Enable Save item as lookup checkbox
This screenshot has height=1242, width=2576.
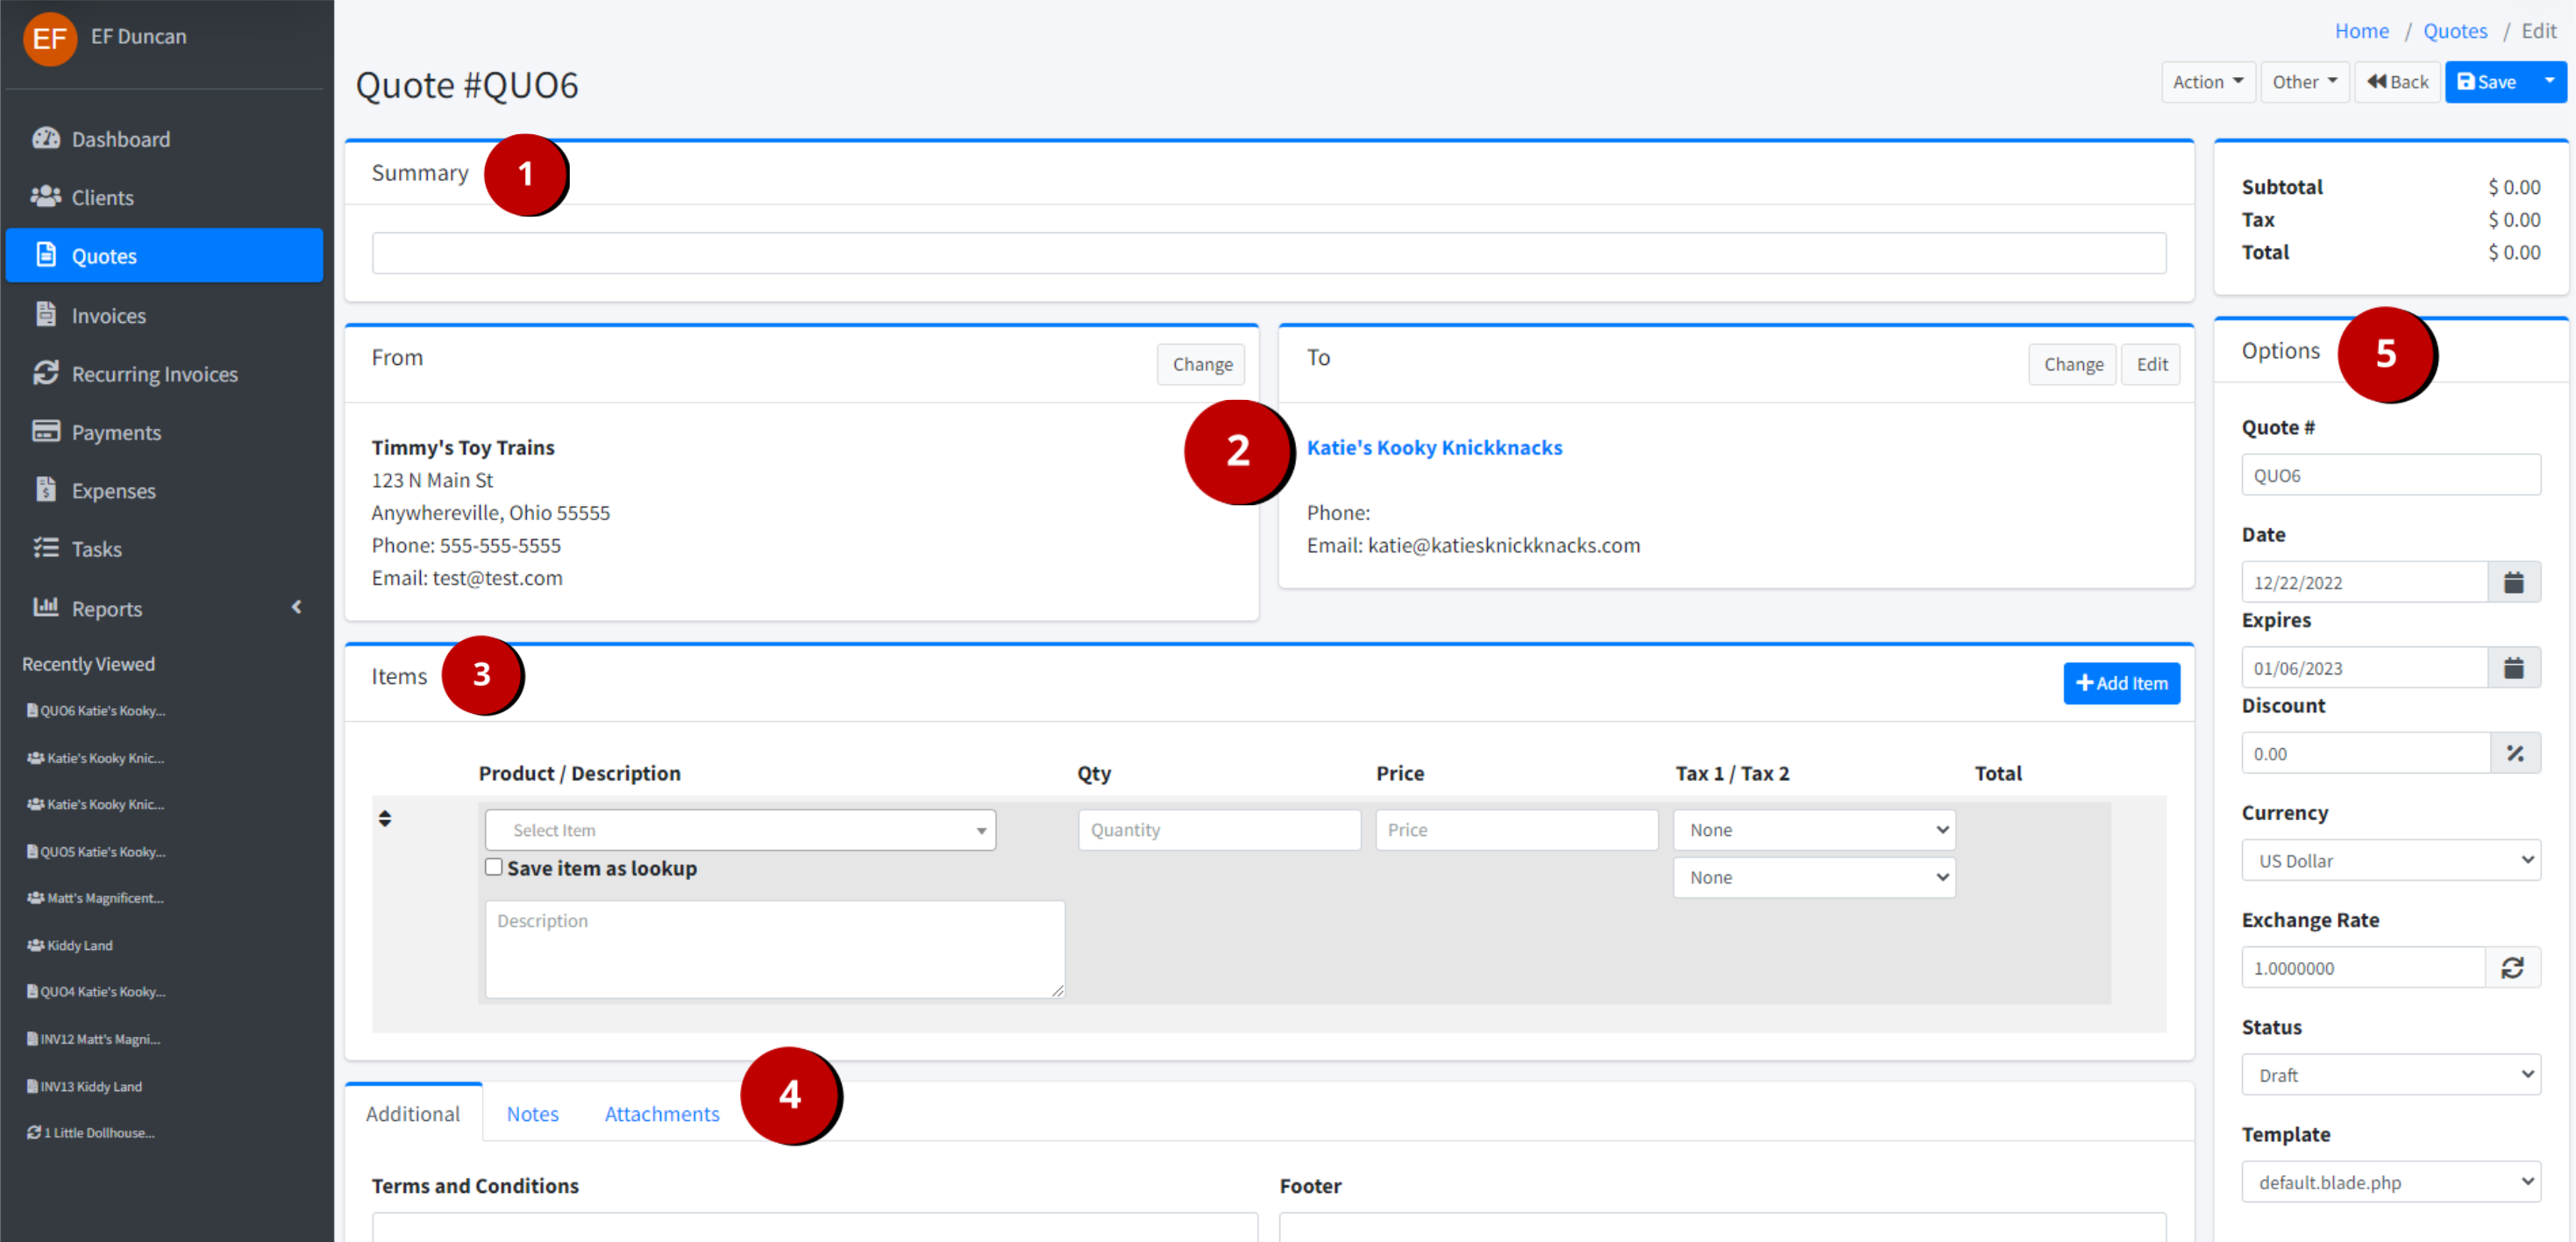pos(494,867)
